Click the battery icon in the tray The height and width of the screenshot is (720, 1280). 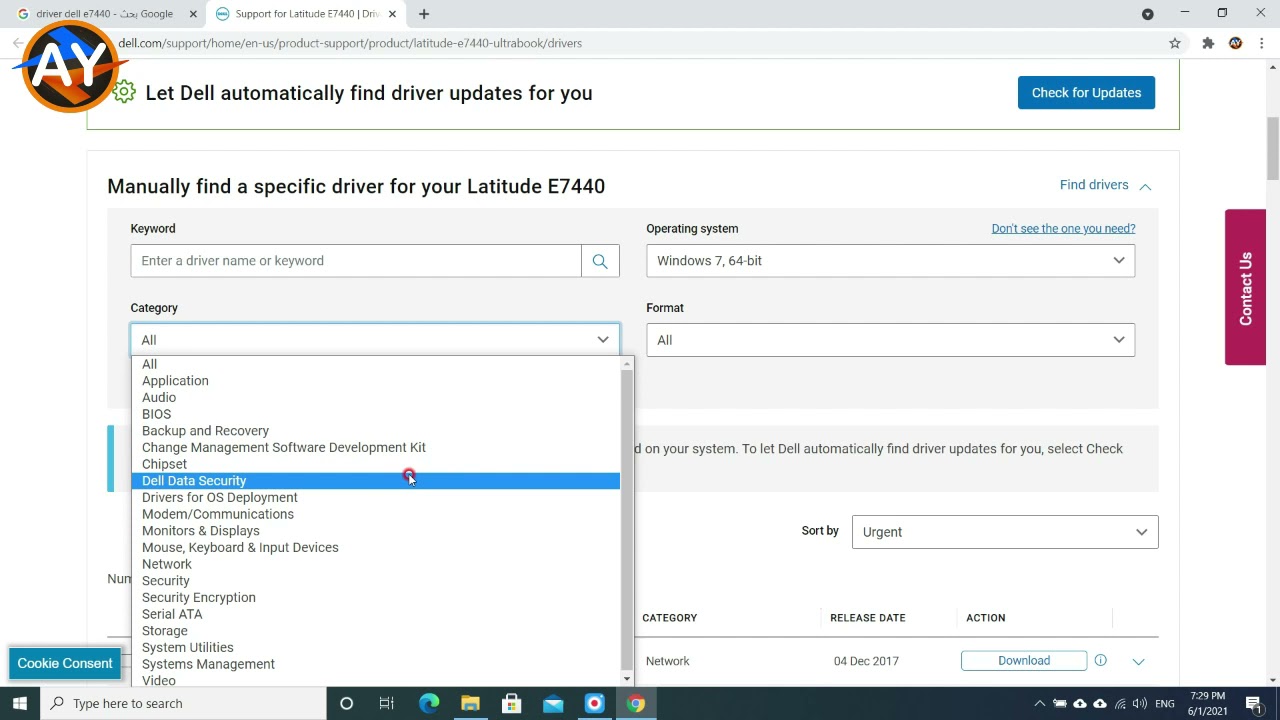[1060, 703]
